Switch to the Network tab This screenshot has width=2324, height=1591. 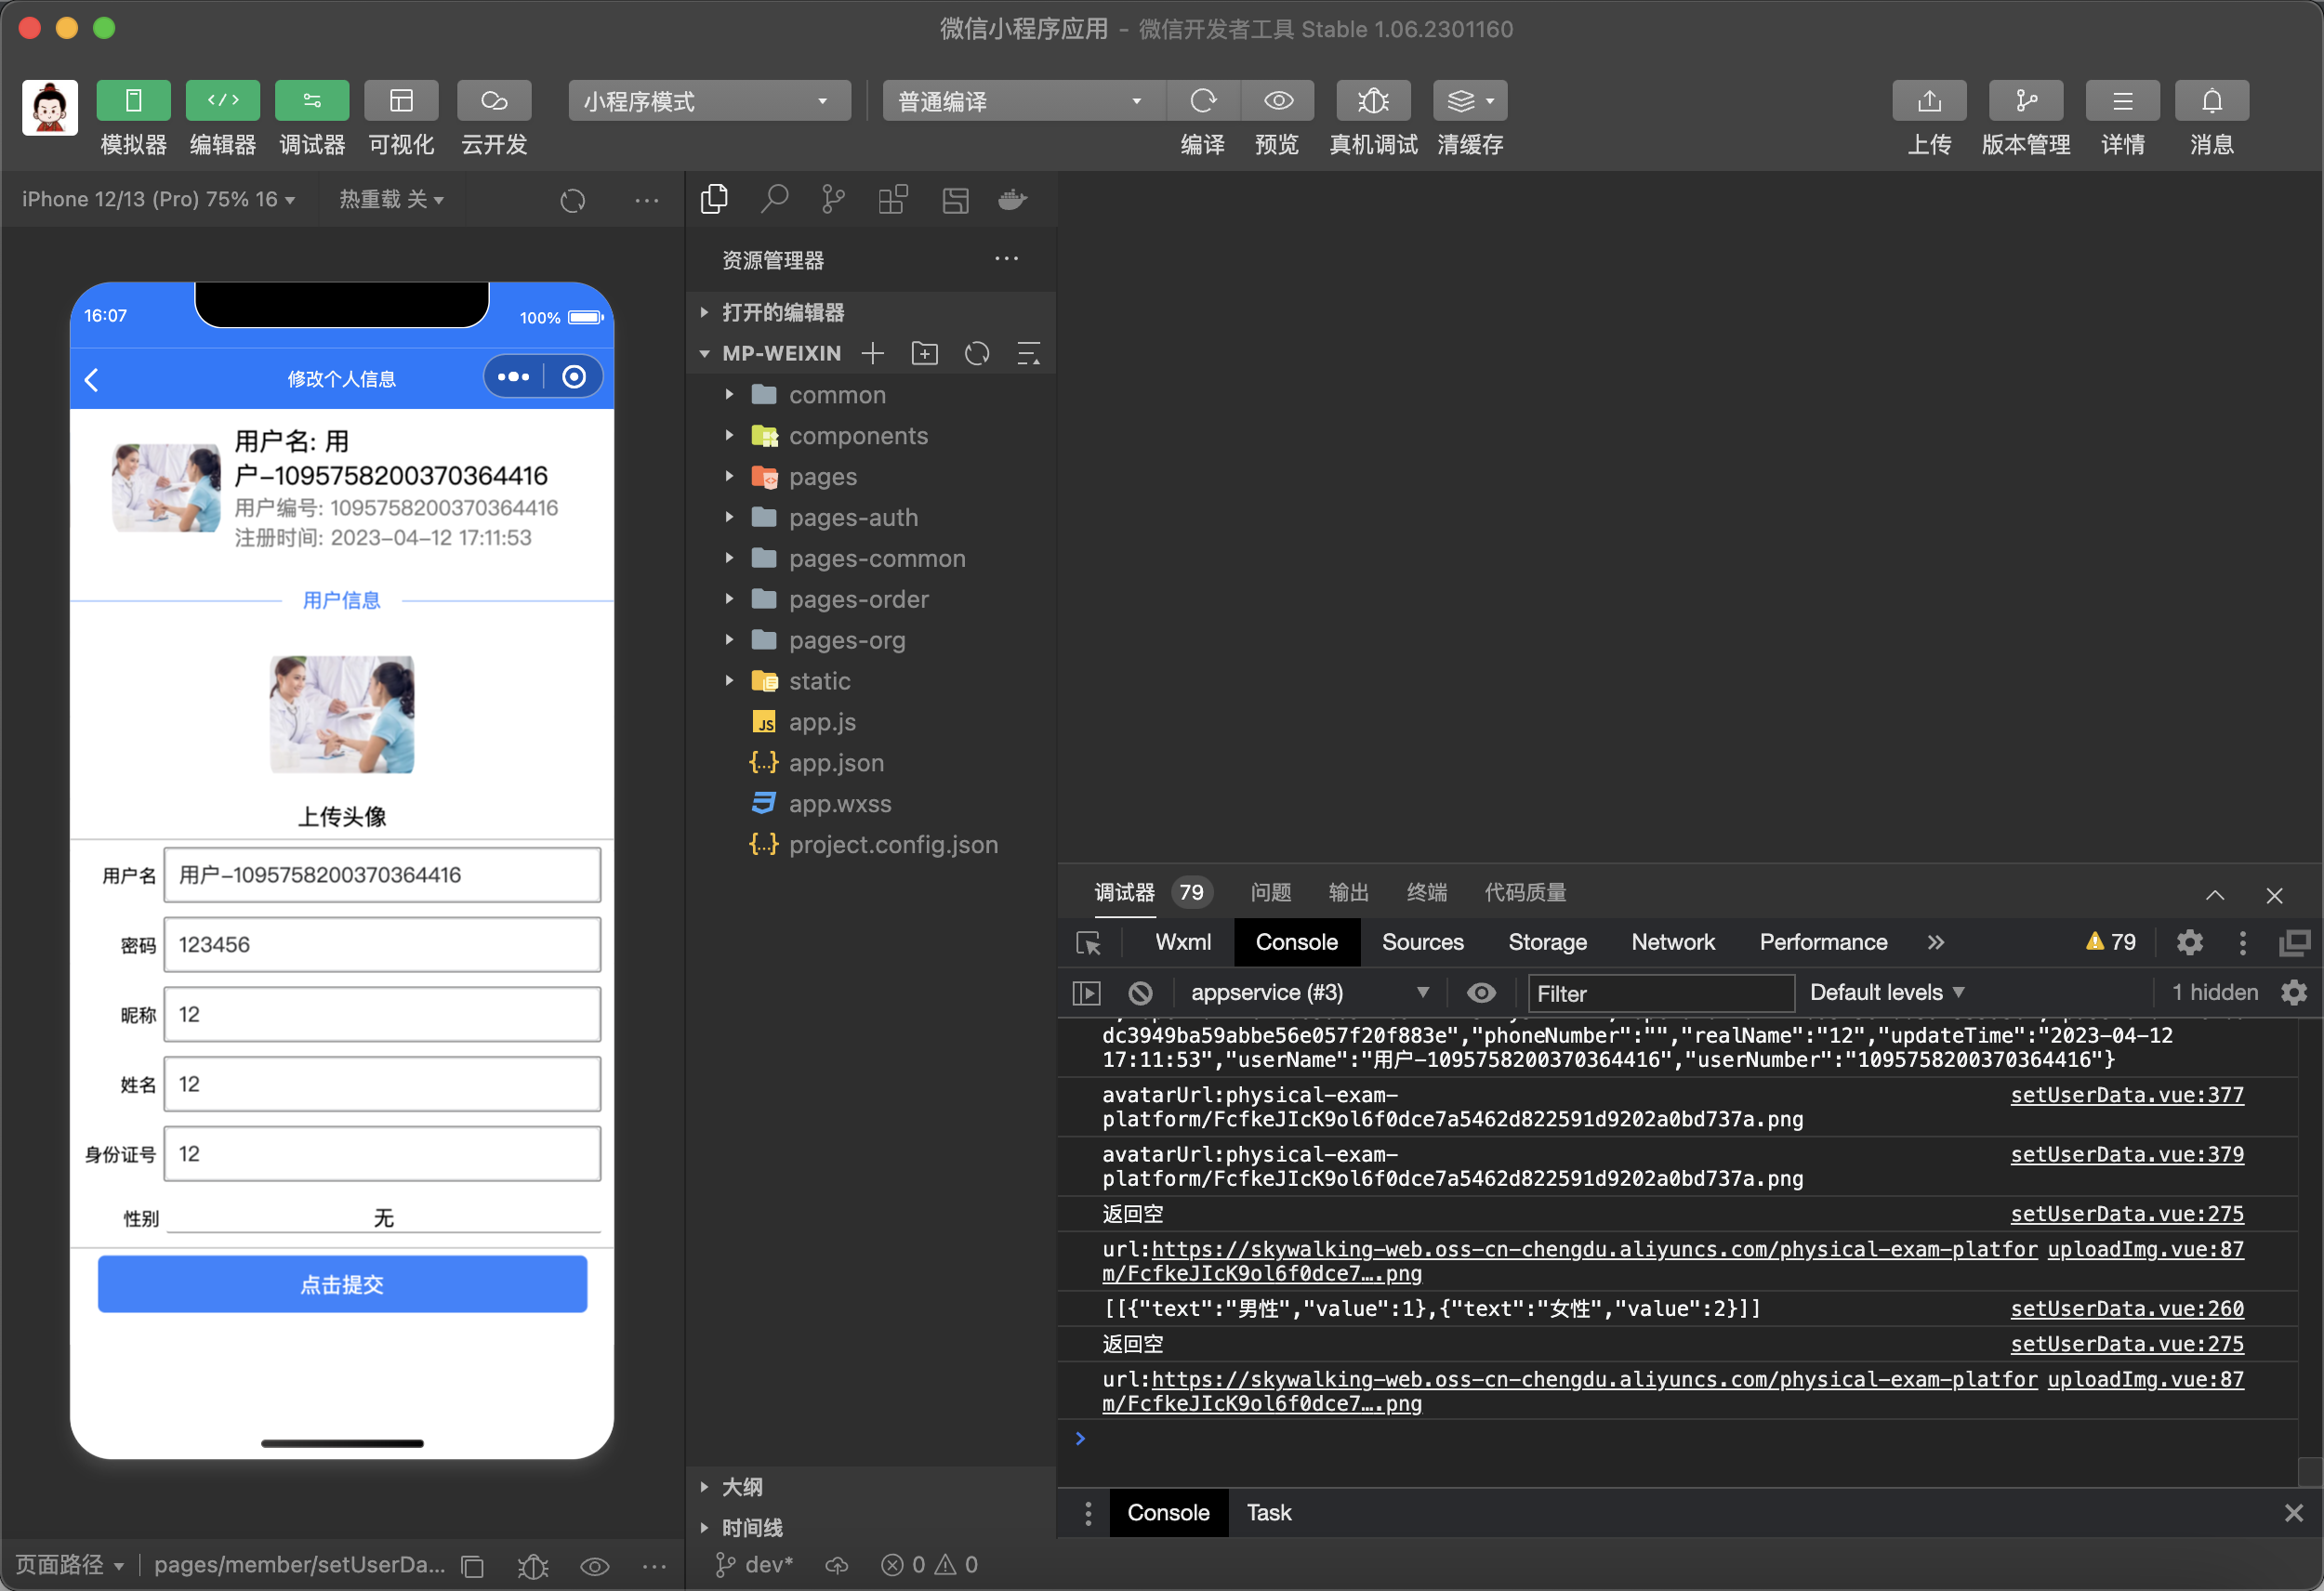(1673, 942)
